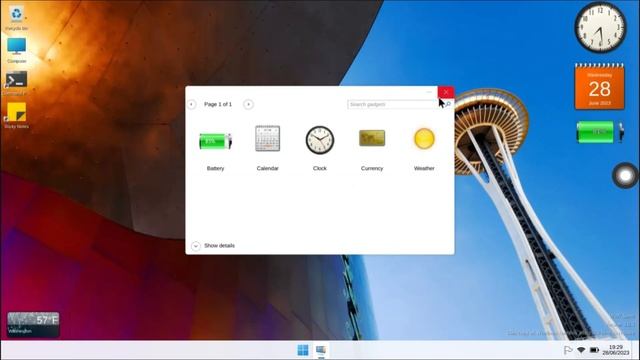Select the Calendar gadget icon
Screen dimensions: 640x360
pyautogui.click(x=267, y=138)
